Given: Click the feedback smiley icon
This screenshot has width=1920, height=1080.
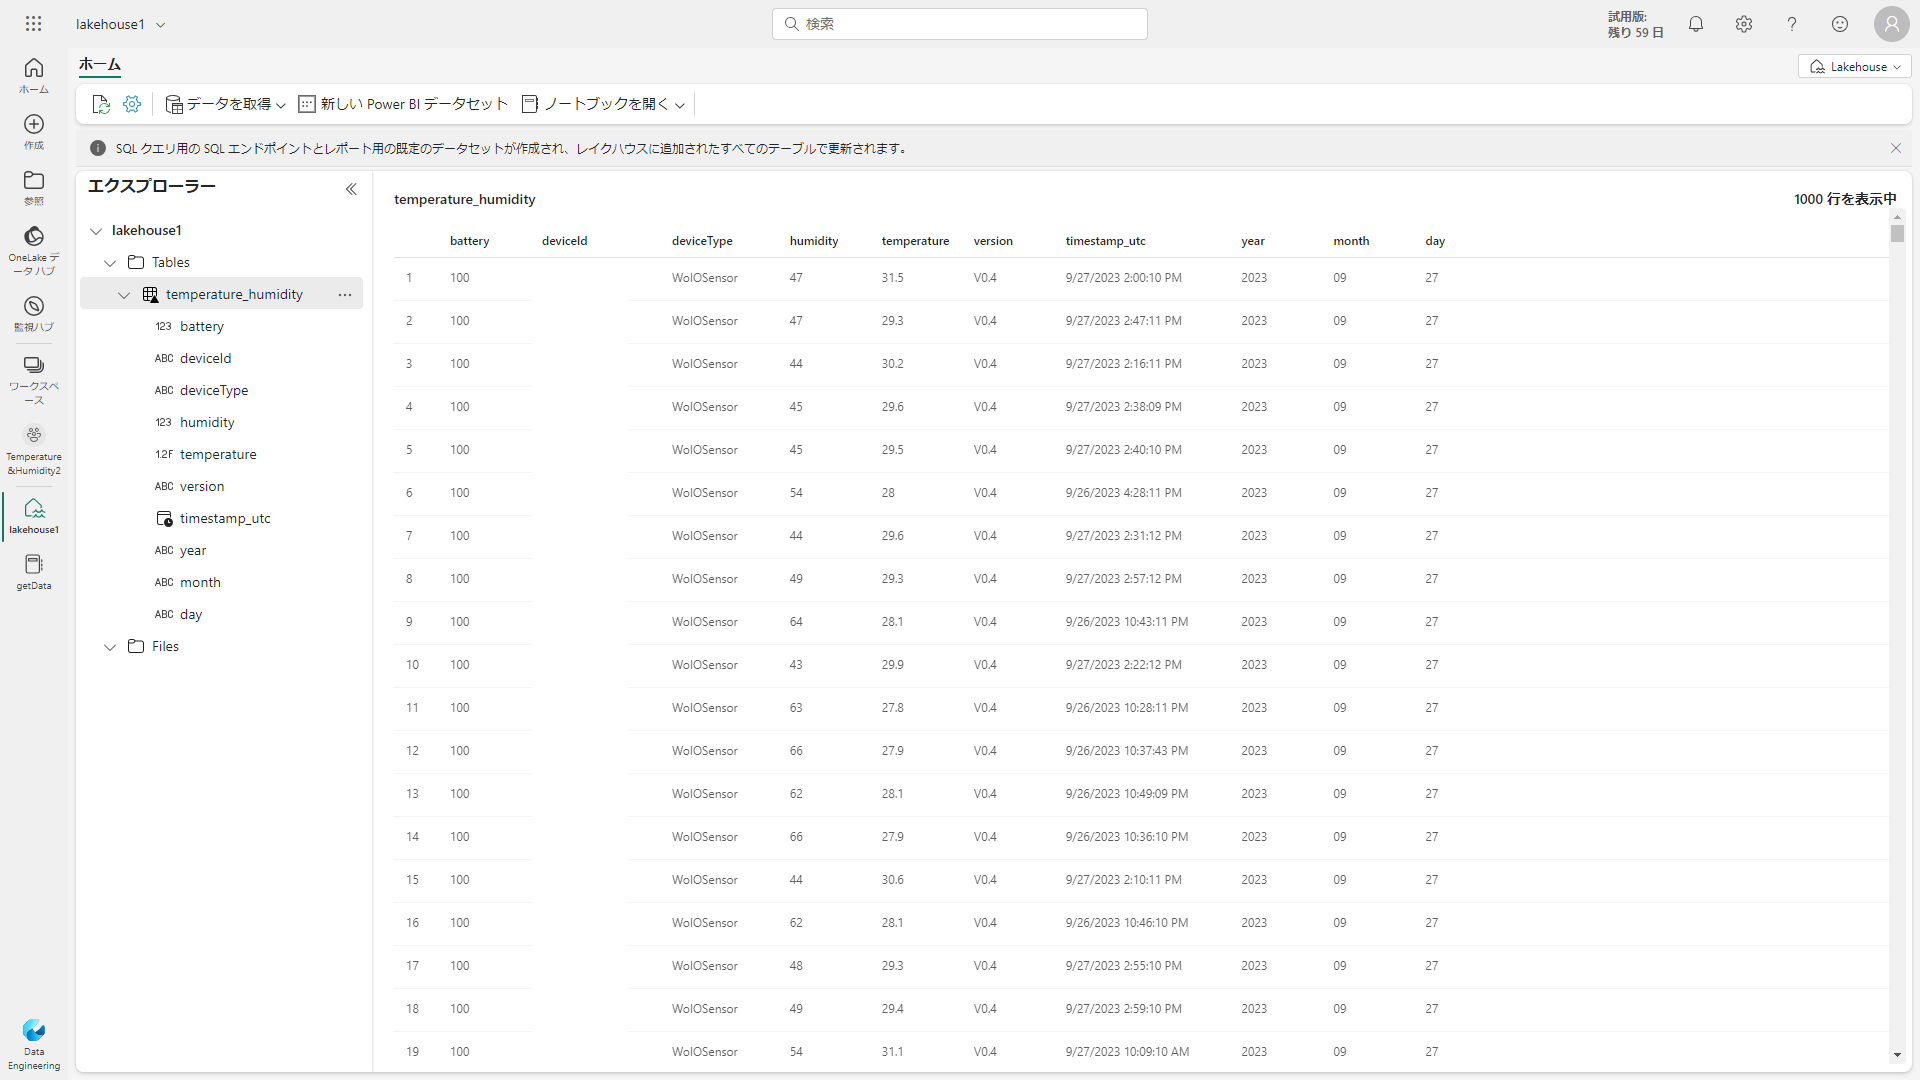Looking at the screenshot, I should point(1840,24).
